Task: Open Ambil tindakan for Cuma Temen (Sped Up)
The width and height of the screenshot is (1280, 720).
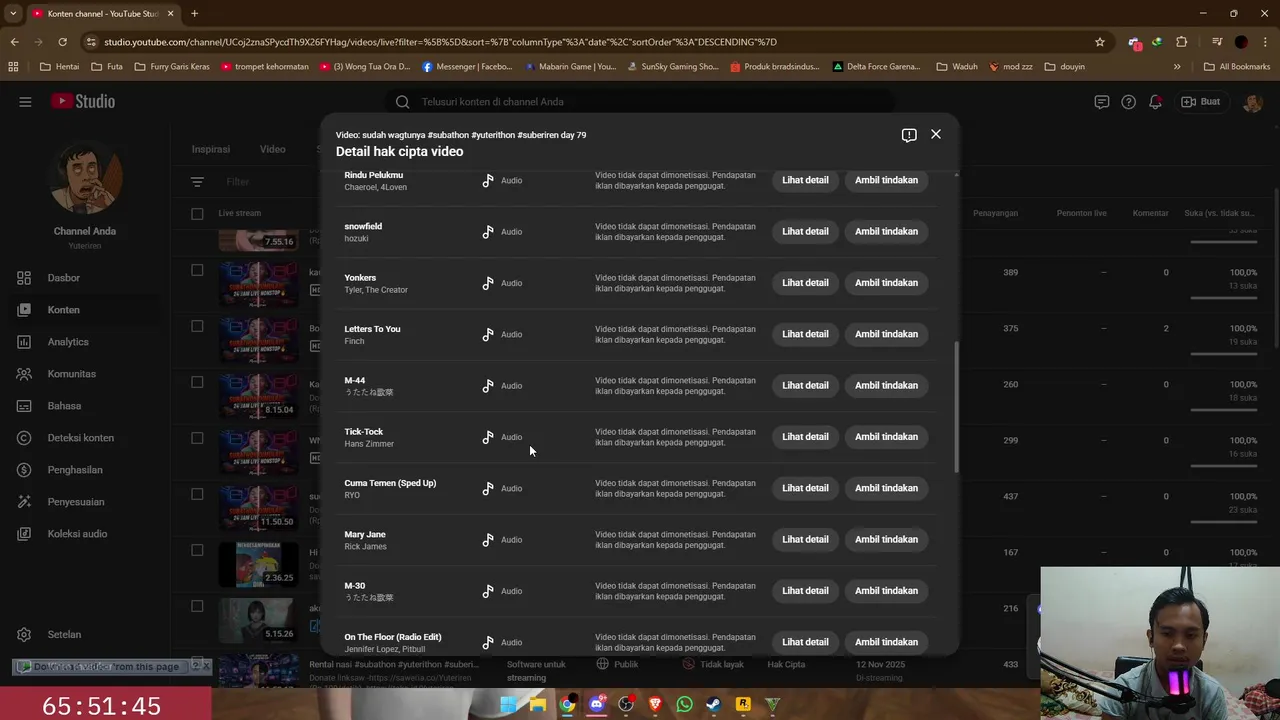Action: pyautogui.click(x=886, y=488)
